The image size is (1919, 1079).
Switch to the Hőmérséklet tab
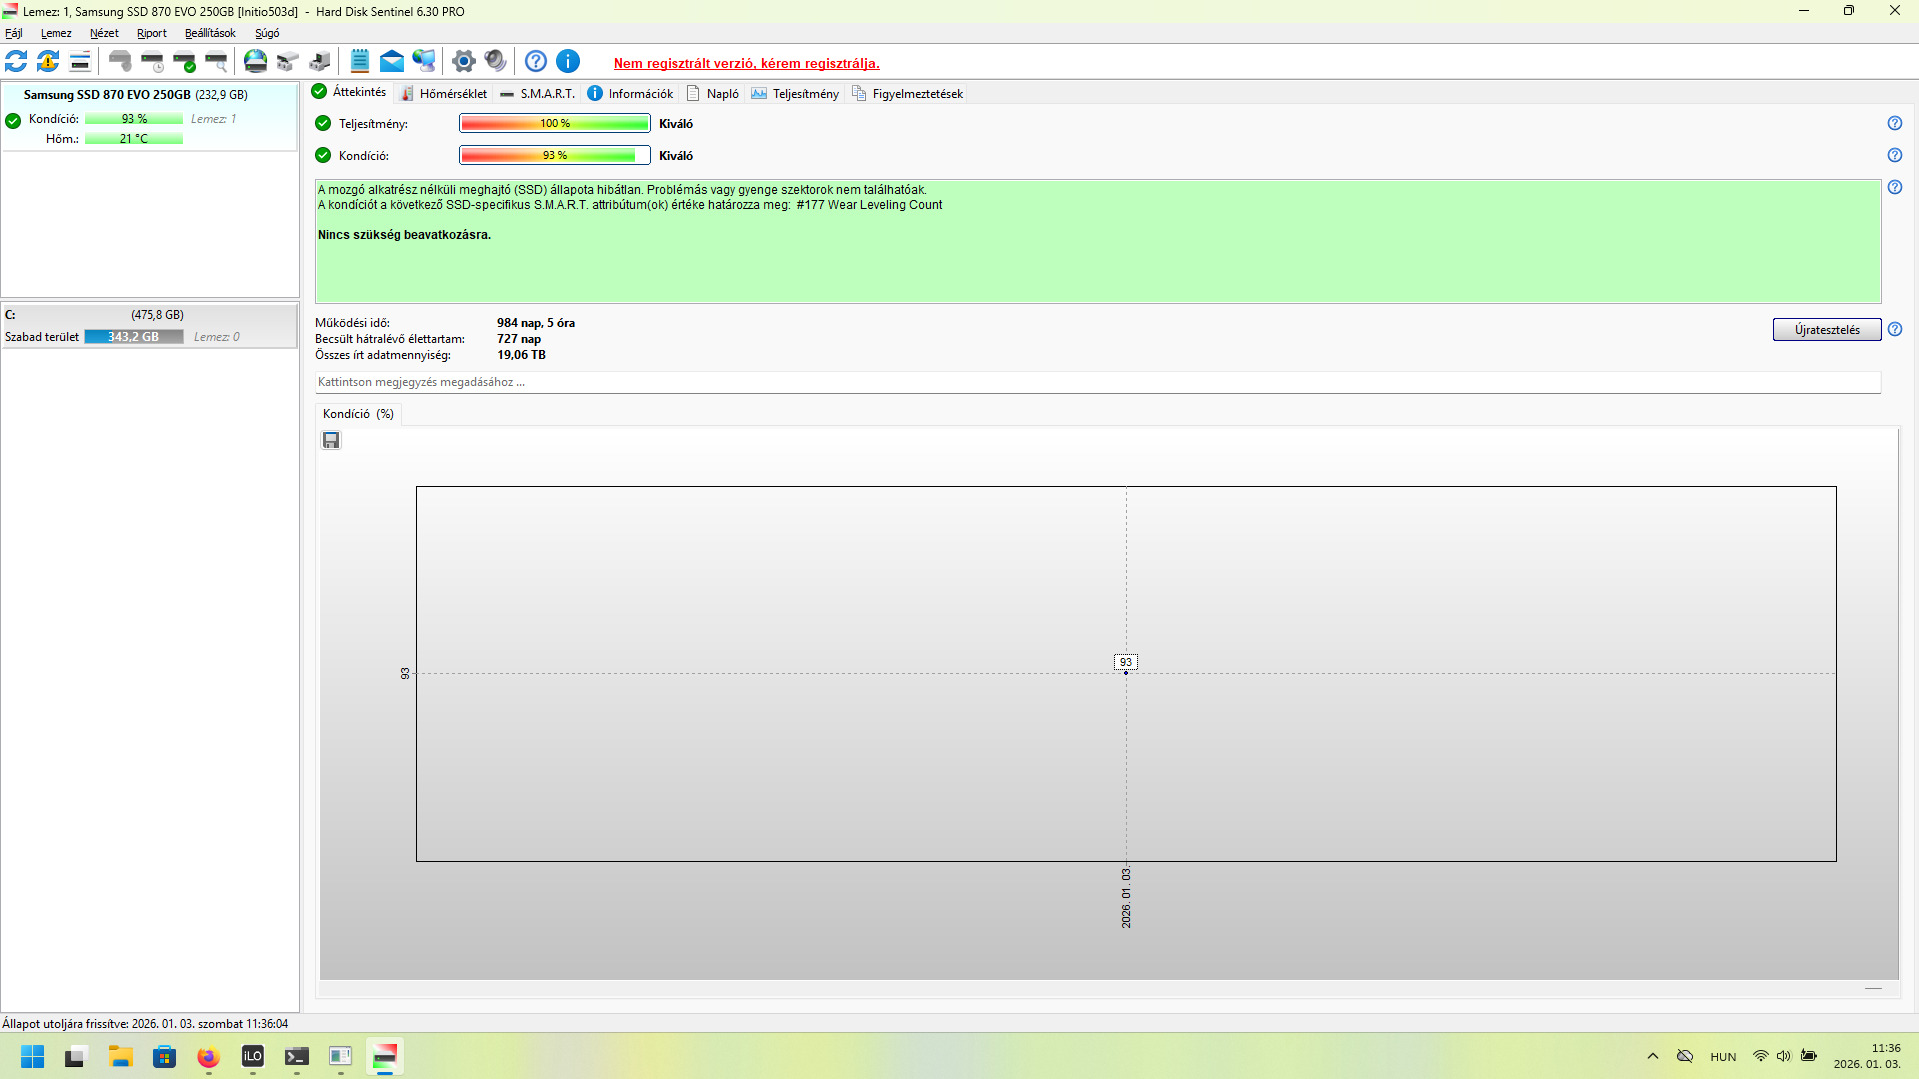(444, 93)
